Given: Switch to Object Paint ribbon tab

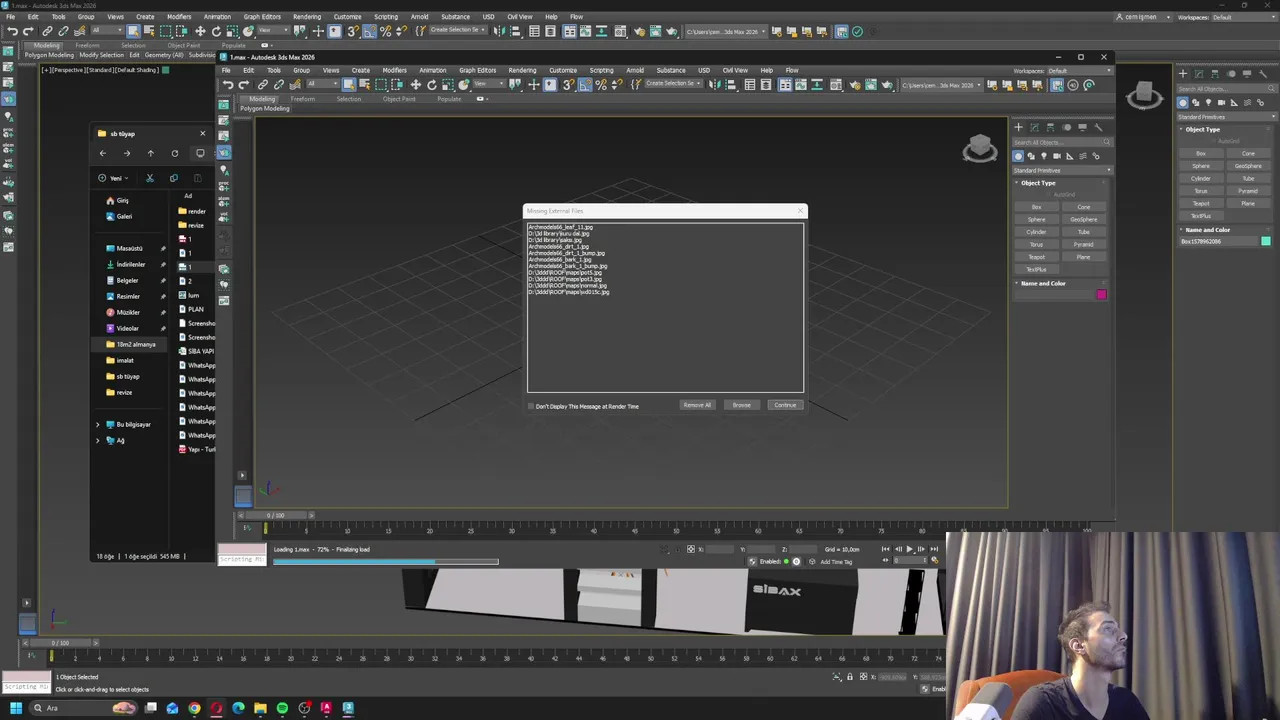Looking at the screenshot, I should click(x=398, y=99).
